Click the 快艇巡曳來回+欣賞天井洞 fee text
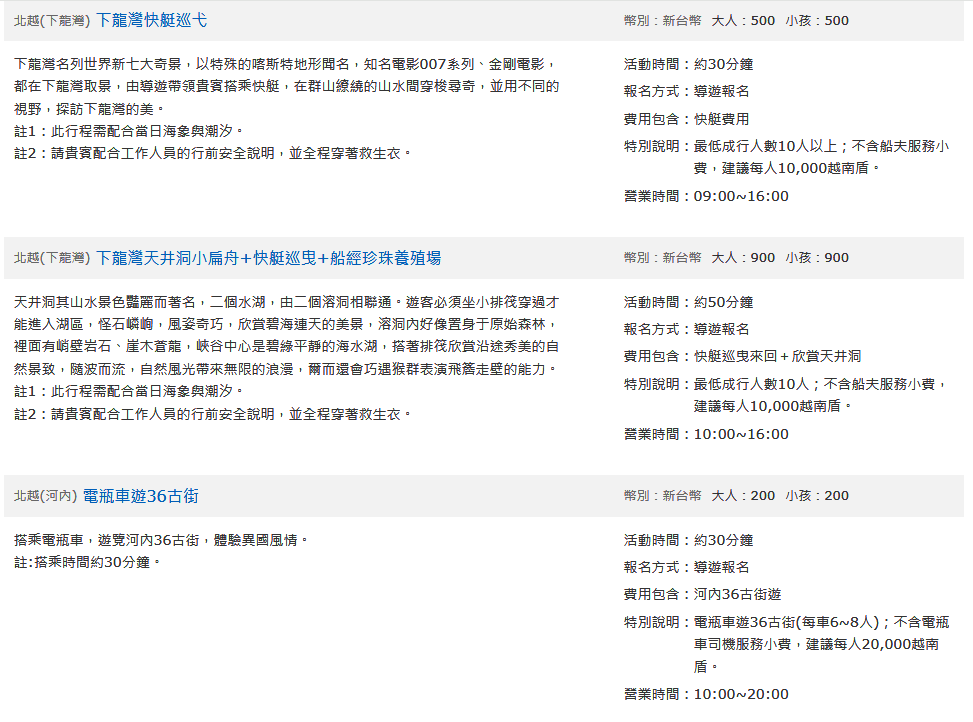973x722 pixels. click(778, 356)
